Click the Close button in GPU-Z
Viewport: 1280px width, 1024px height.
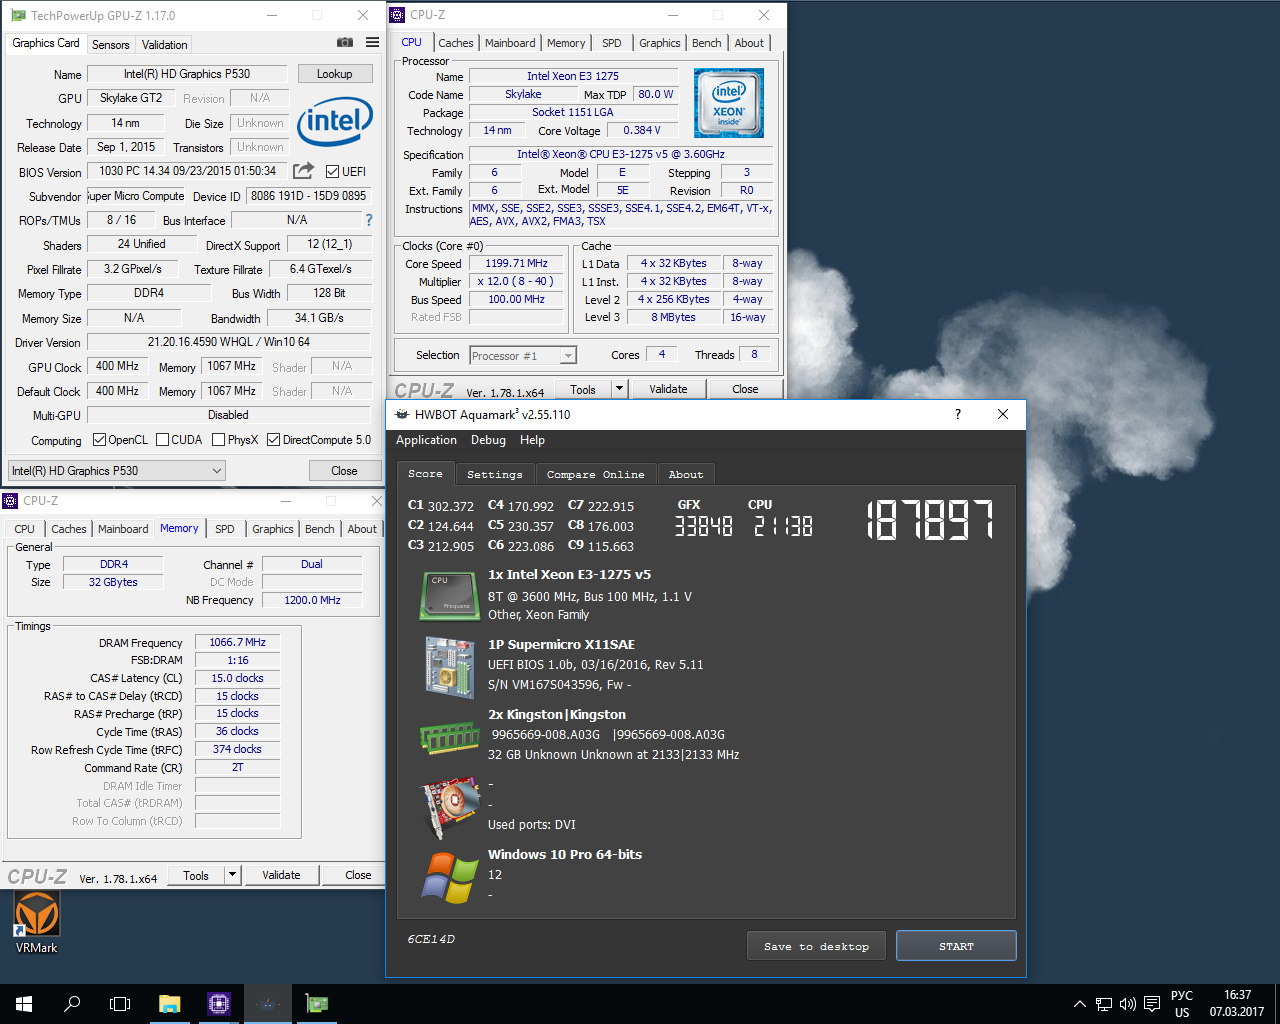point(344,471)
